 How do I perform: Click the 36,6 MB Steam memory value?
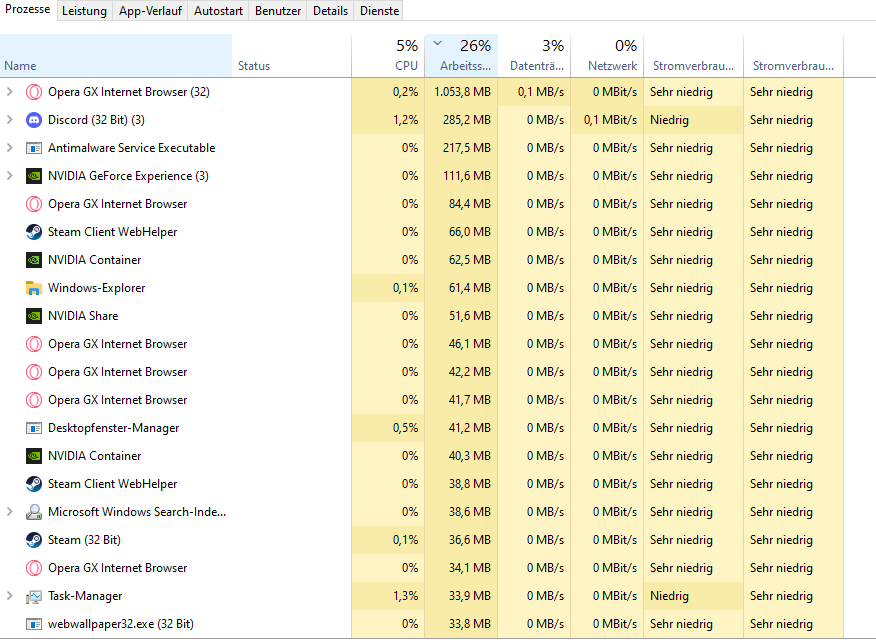pos(470,540)
